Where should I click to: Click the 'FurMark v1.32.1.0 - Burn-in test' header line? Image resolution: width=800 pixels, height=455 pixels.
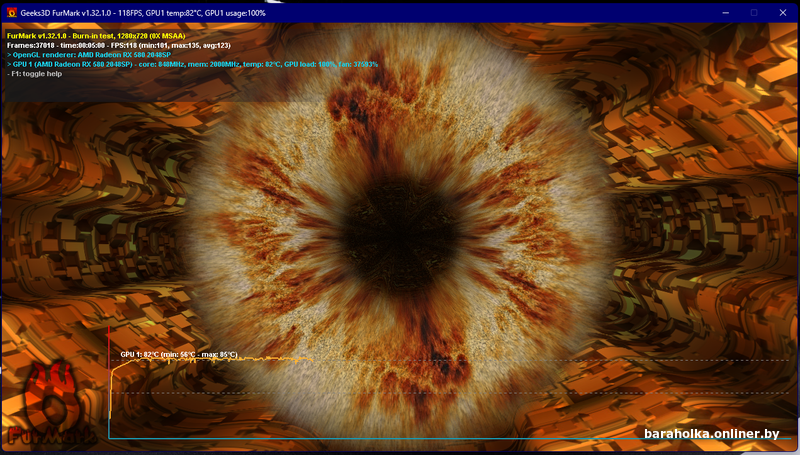pos(96,36)
